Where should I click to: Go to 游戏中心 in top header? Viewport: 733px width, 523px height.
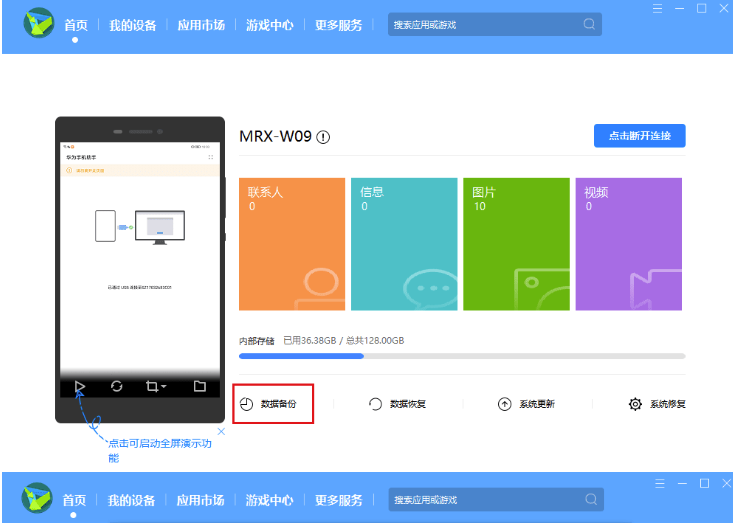[270, 25]
